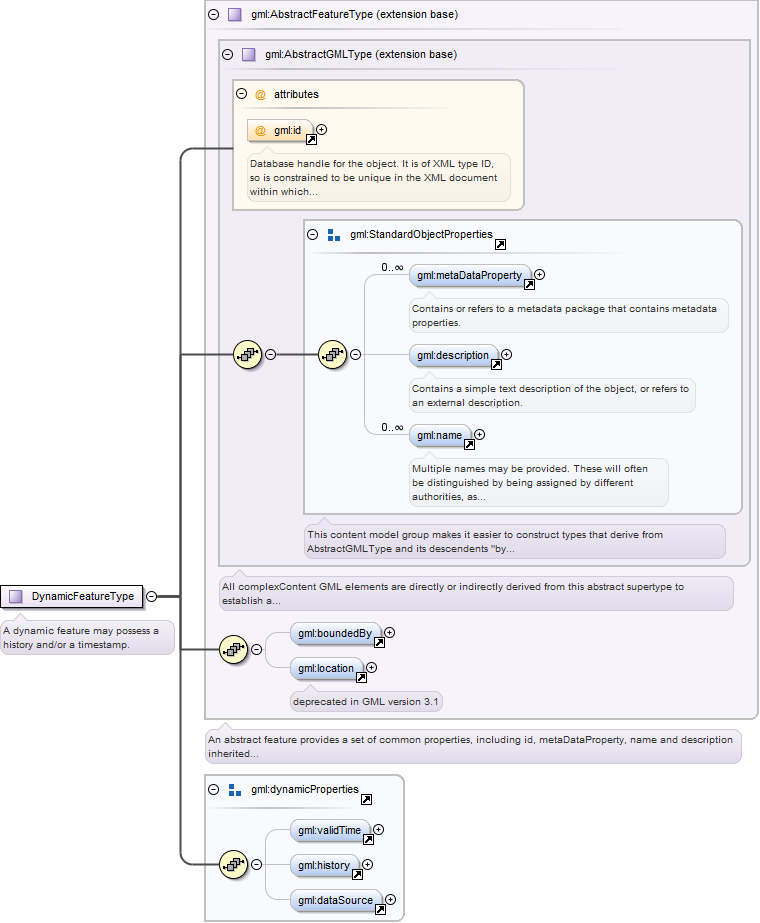The height and width of the screenshot is (923, 760).
Task: Click sequence compositor icon inside StandardObjectProperties
Action: tap(333, 354)
